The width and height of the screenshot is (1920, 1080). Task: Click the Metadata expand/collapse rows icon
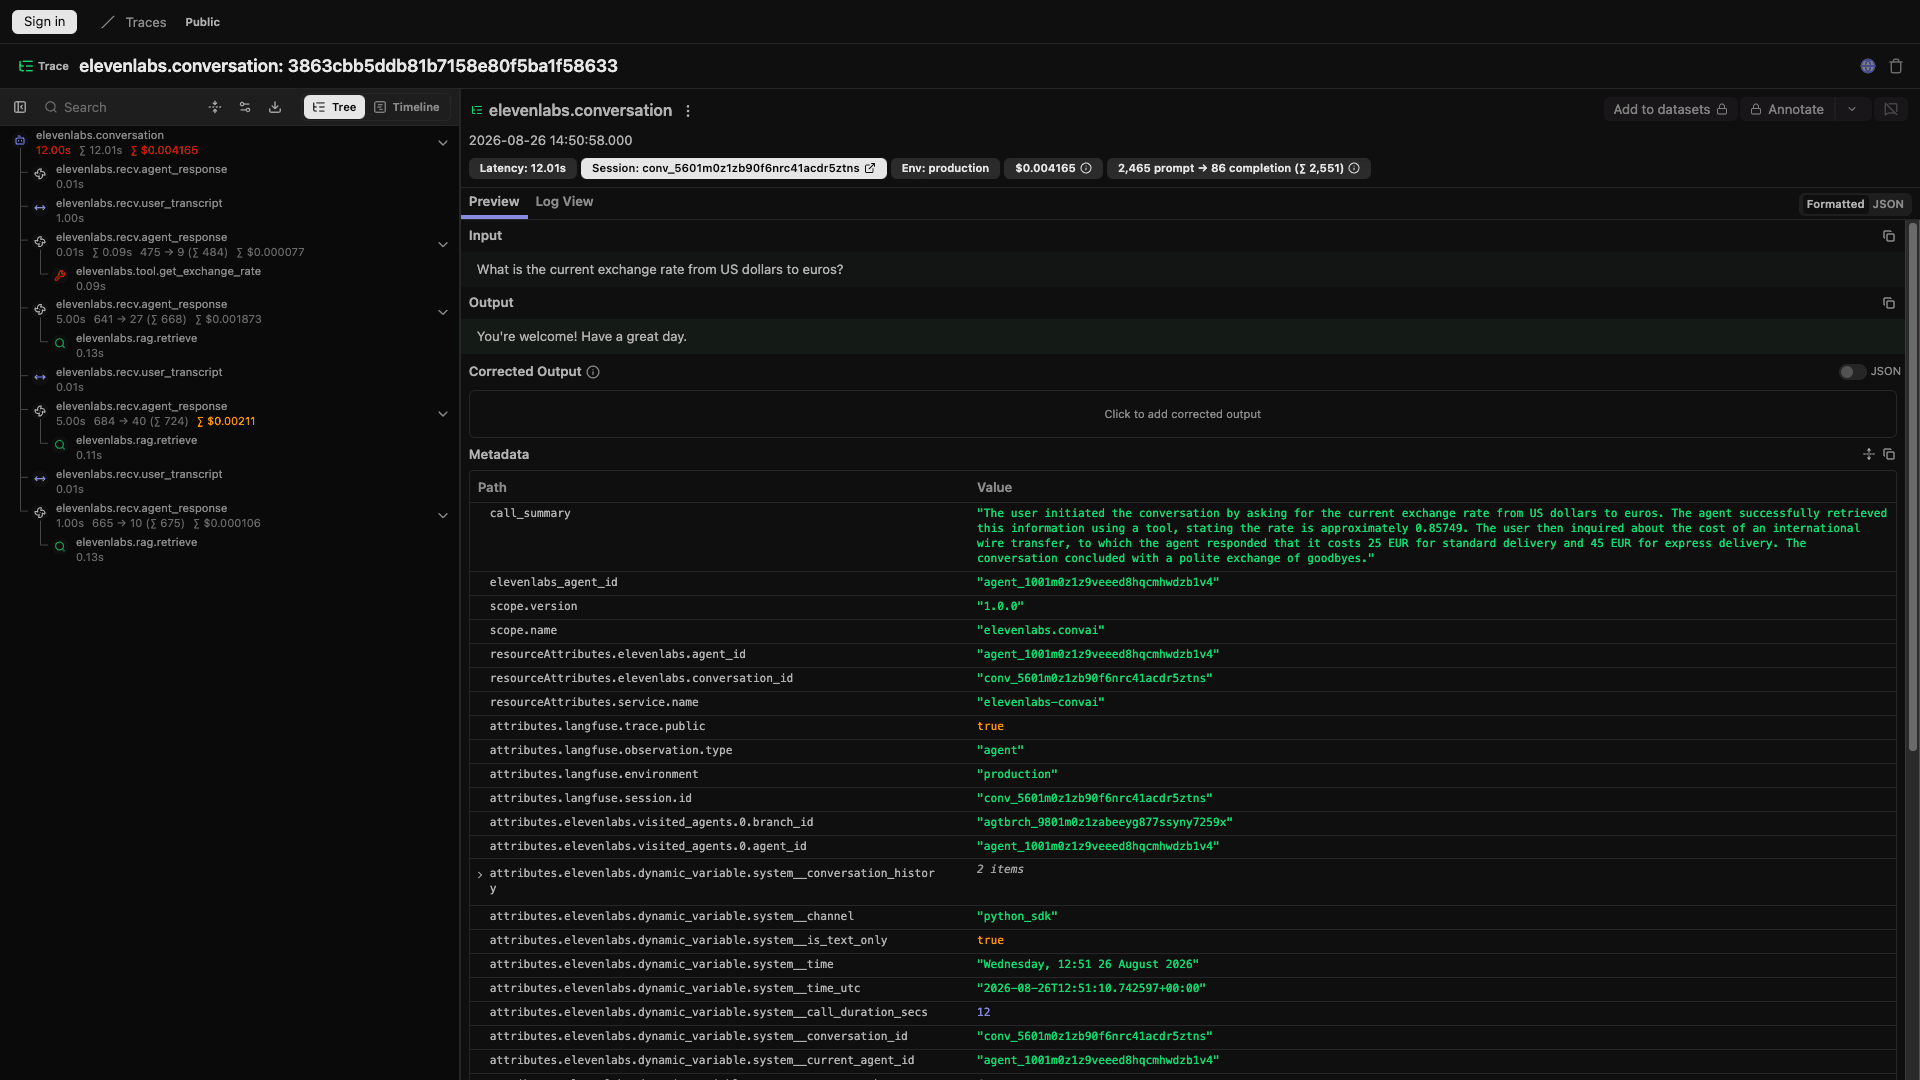[x=1869, y=454]
